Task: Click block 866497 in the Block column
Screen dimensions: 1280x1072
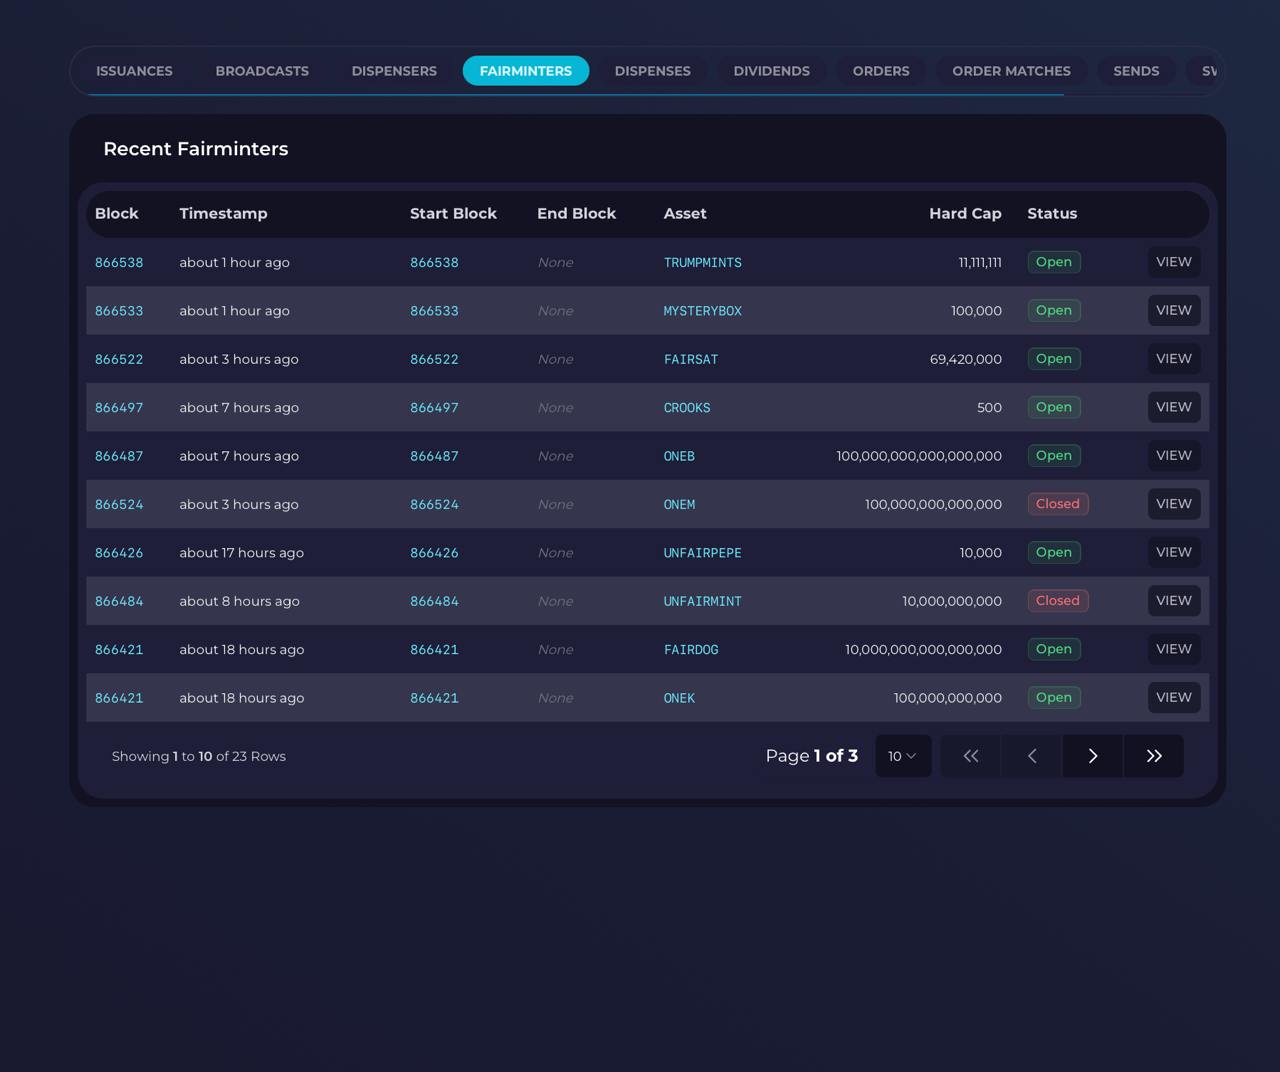Action: coord(119,408)
